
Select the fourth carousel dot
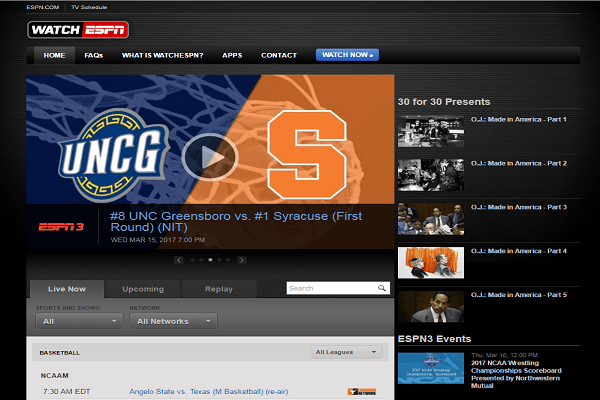pyautogui.click(x=219, y=260)
